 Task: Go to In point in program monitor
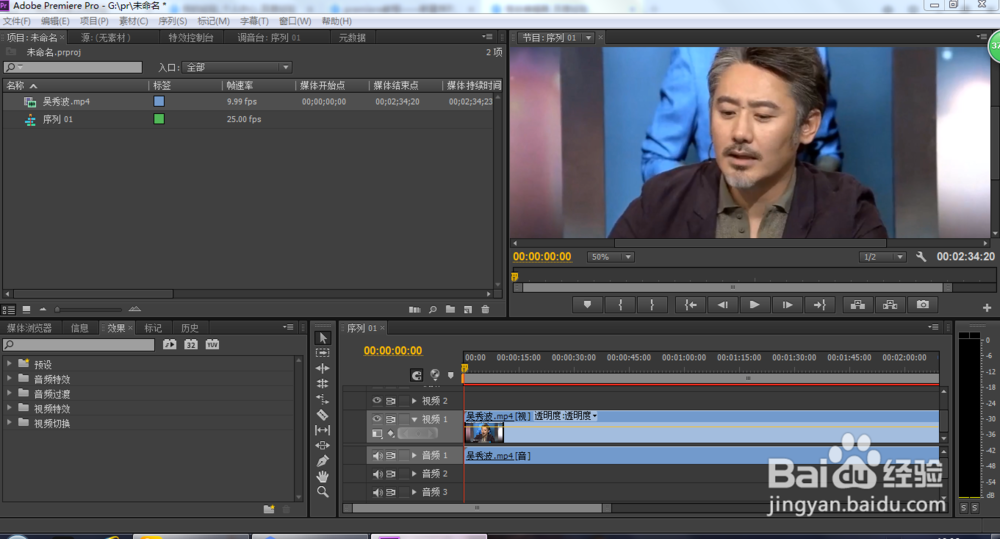[x=691, y=305]
